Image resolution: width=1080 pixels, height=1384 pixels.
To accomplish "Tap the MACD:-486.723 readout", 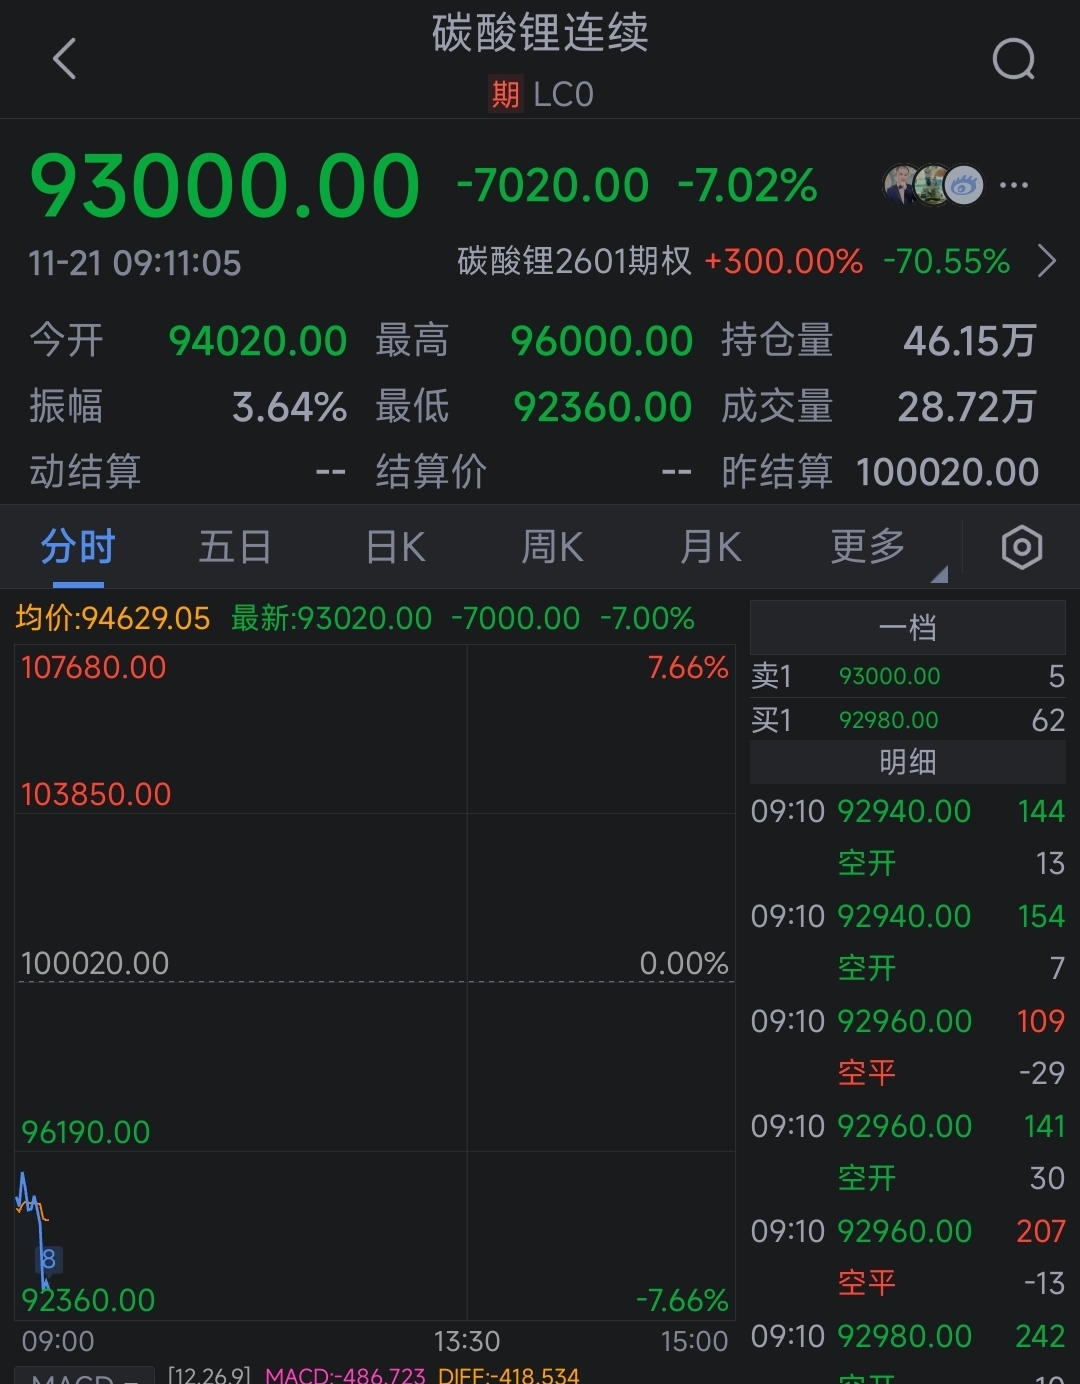I will [x=345, y=1376].
